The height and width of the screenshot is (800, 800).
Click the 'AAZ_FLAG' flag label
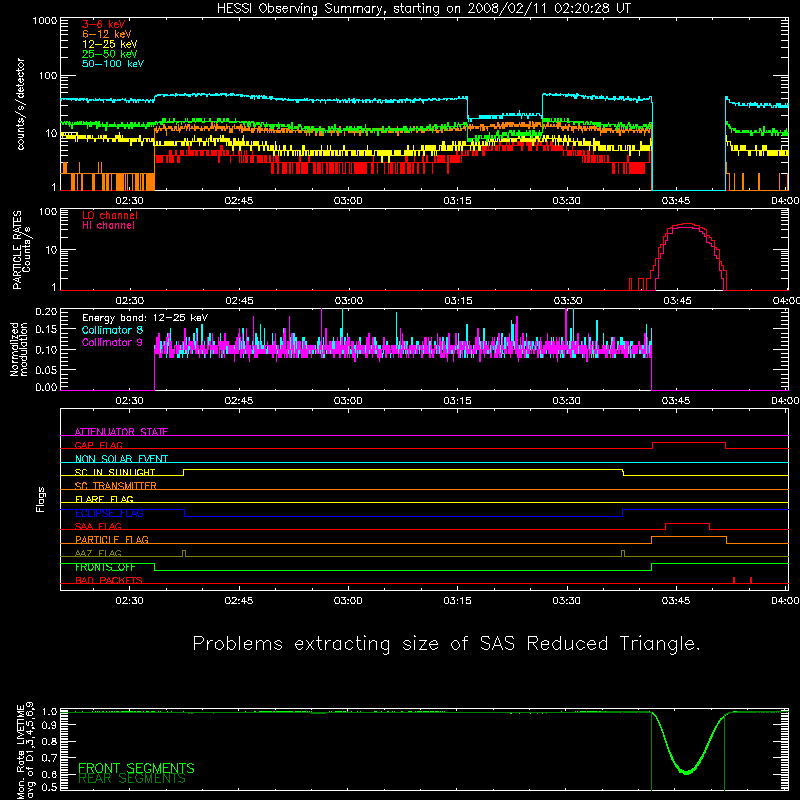pos(98,553)
